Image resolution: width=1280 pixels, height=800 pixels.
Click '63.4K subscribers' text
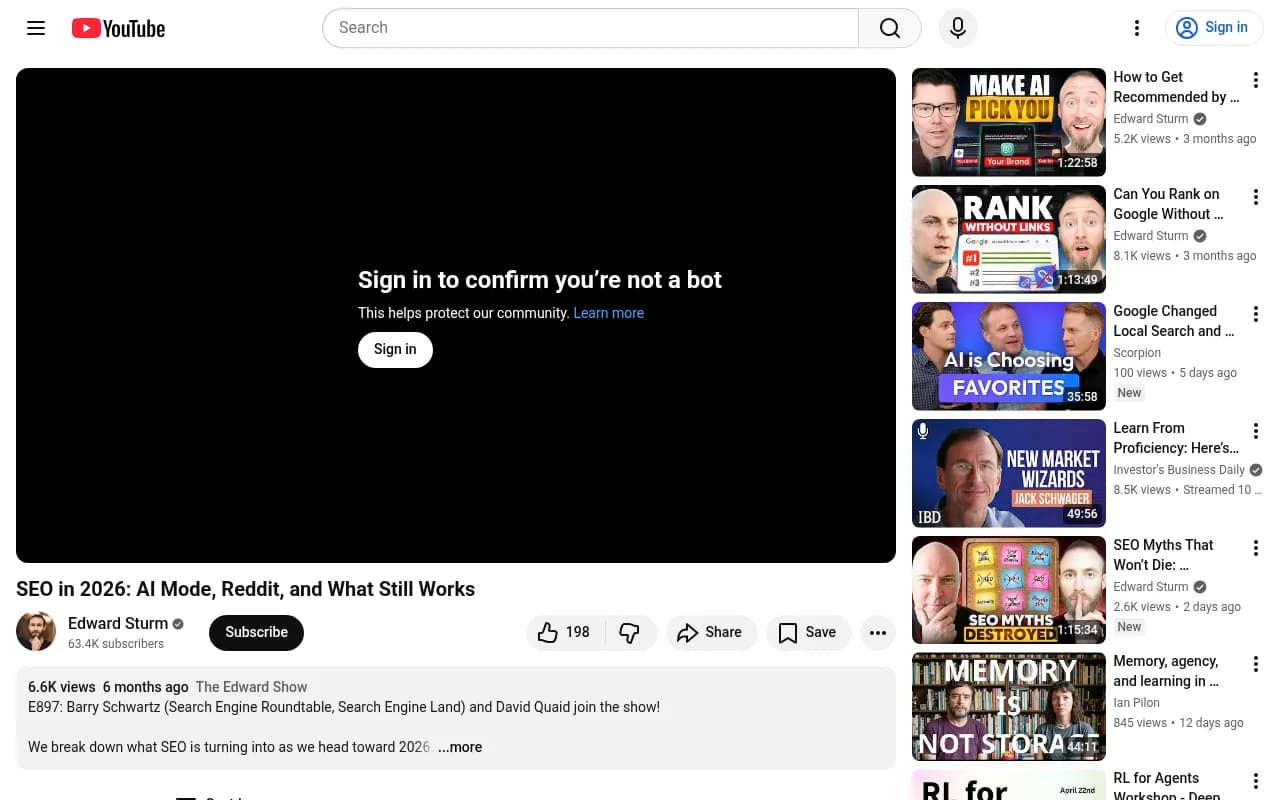click(x=116, y=644)
